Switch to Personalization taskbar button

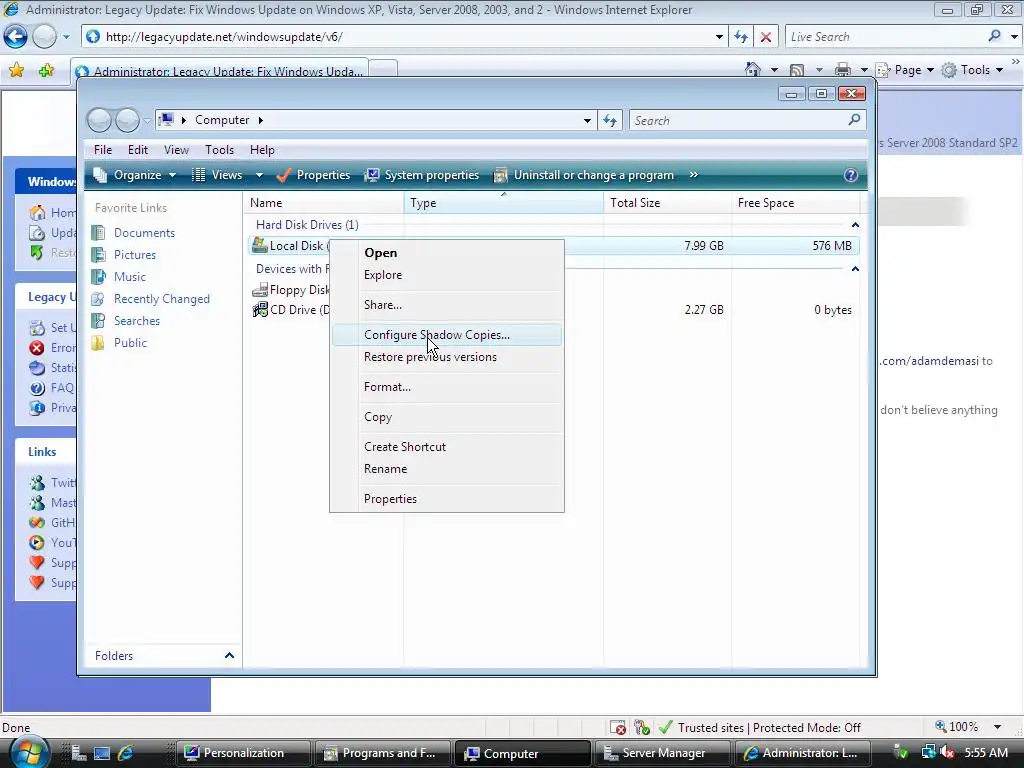pos(243,753)
